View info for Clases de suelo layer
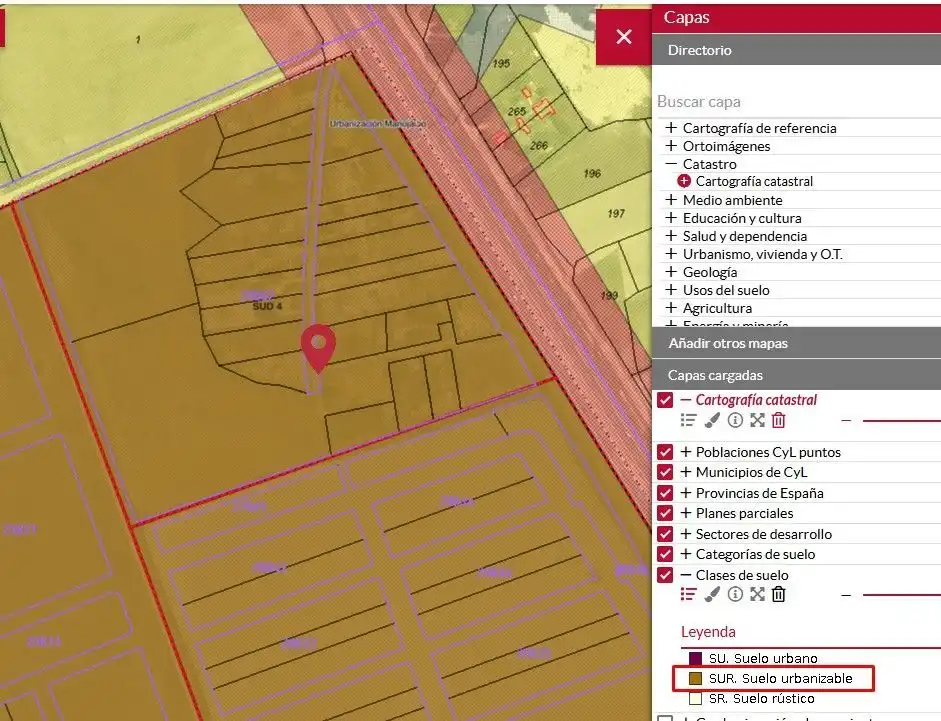Image resolution: width=941 pixels, height=721 pixels. [735, 594]
